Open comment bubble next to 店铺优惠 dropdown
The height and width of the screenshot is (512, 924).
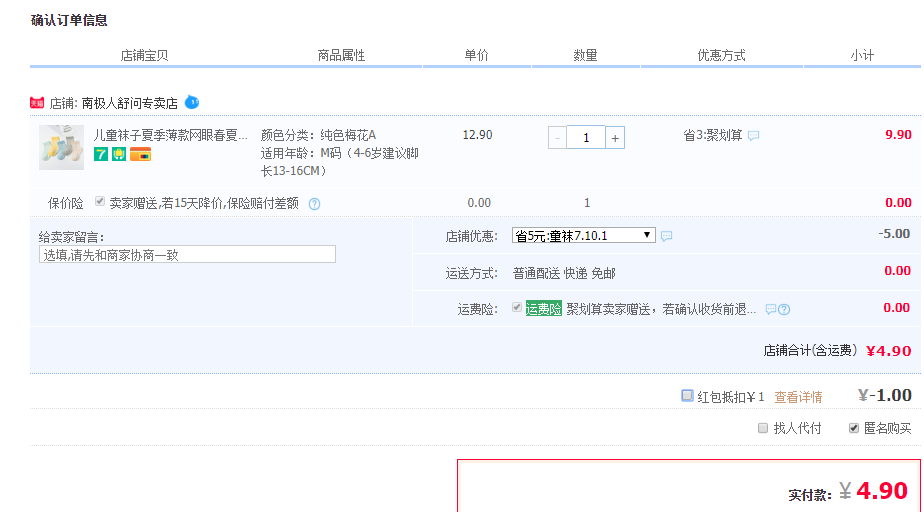coord(666,236)
